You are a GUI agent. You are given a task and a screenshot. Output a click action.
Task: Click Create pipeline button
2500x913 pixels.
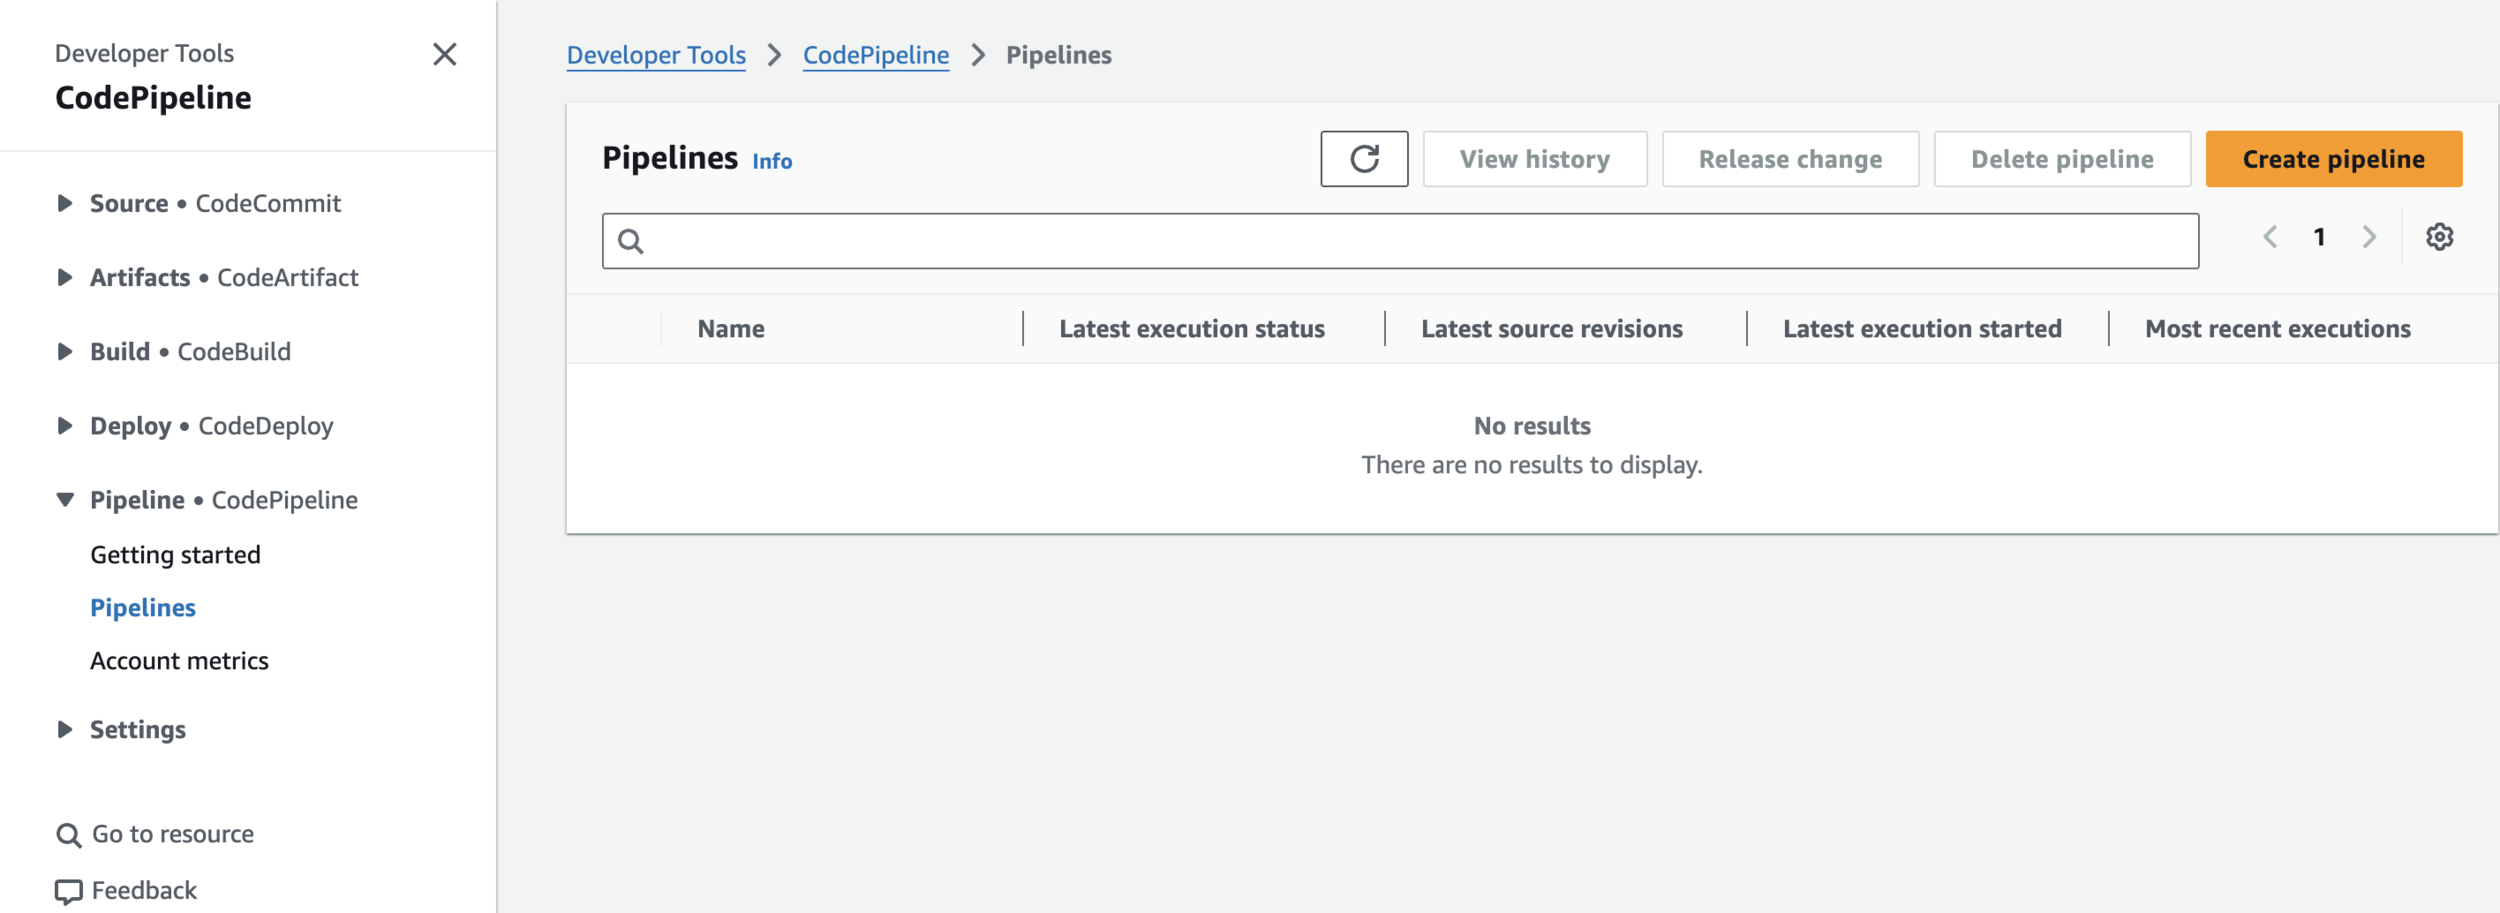pos(2334,159)
